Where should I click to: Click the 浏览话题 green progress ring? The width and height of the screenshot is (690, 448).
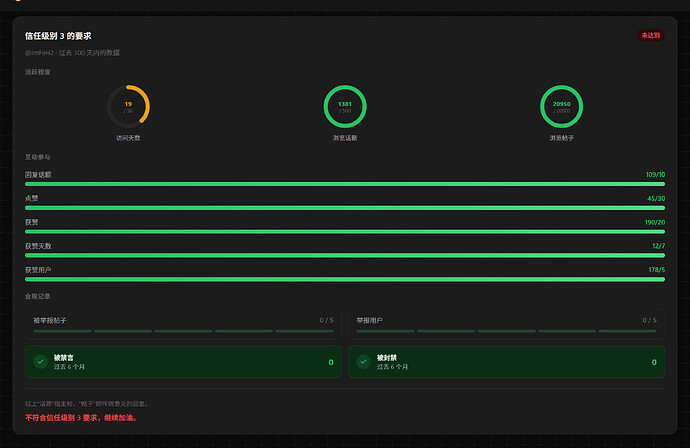[x=345, y=106]
